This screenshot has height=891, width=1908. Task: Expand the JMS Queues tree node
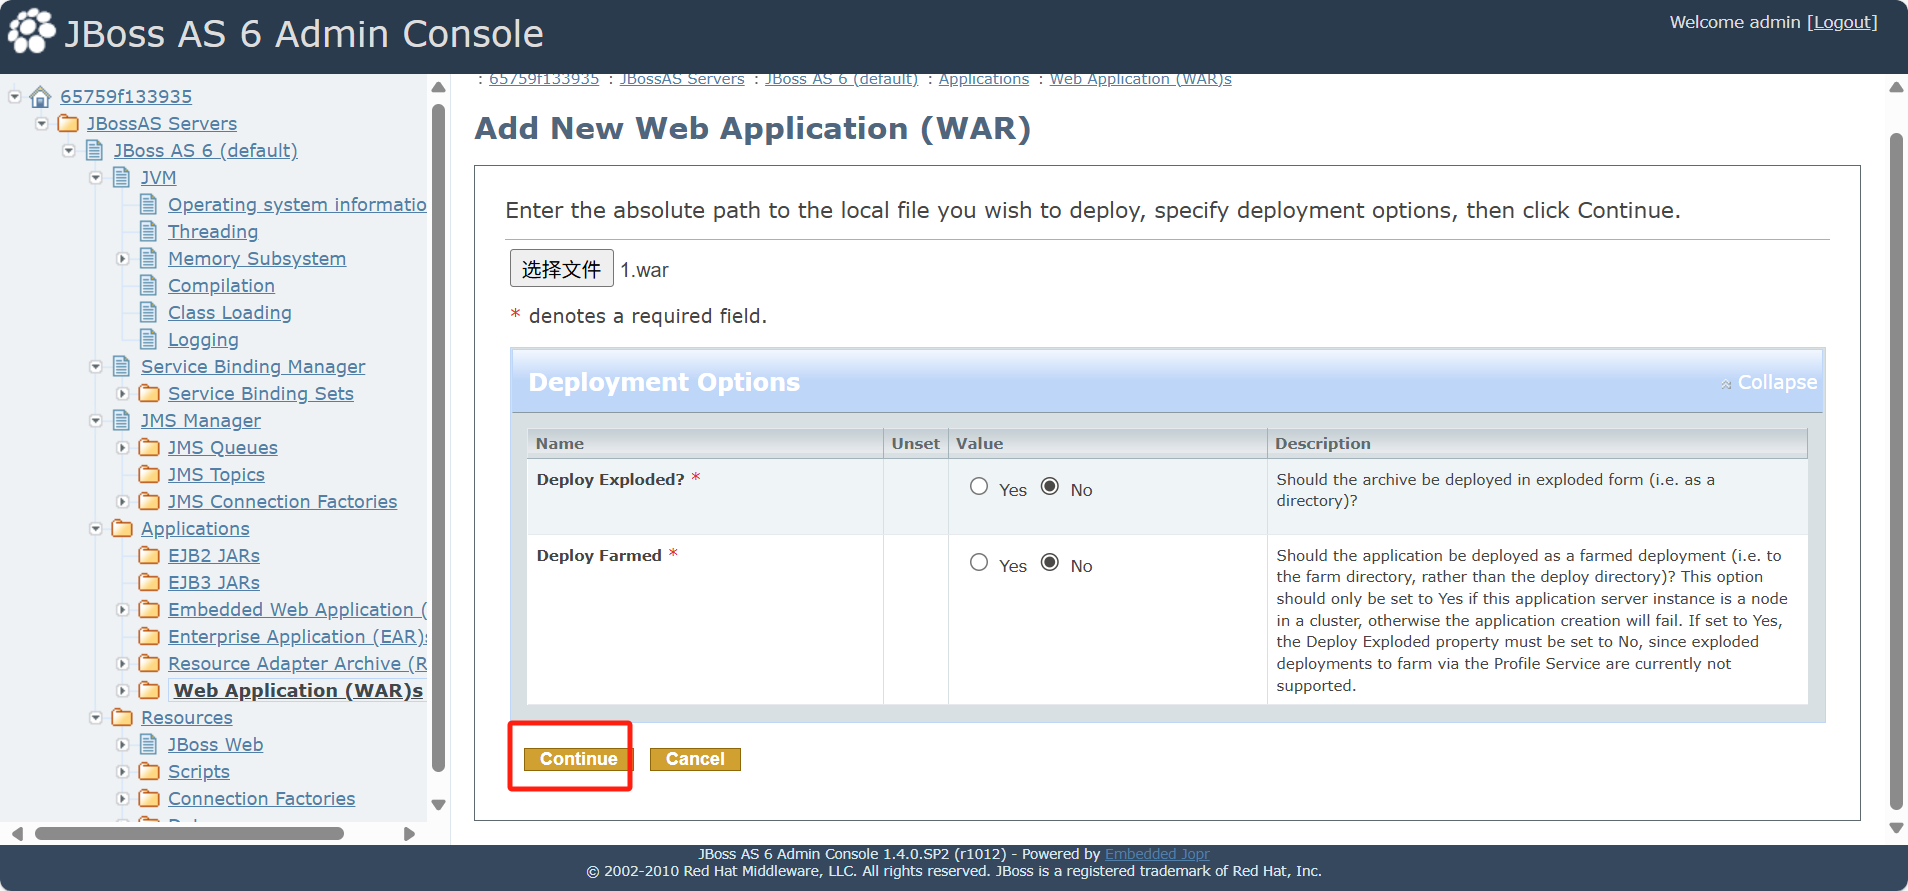[x=123, y=448]
